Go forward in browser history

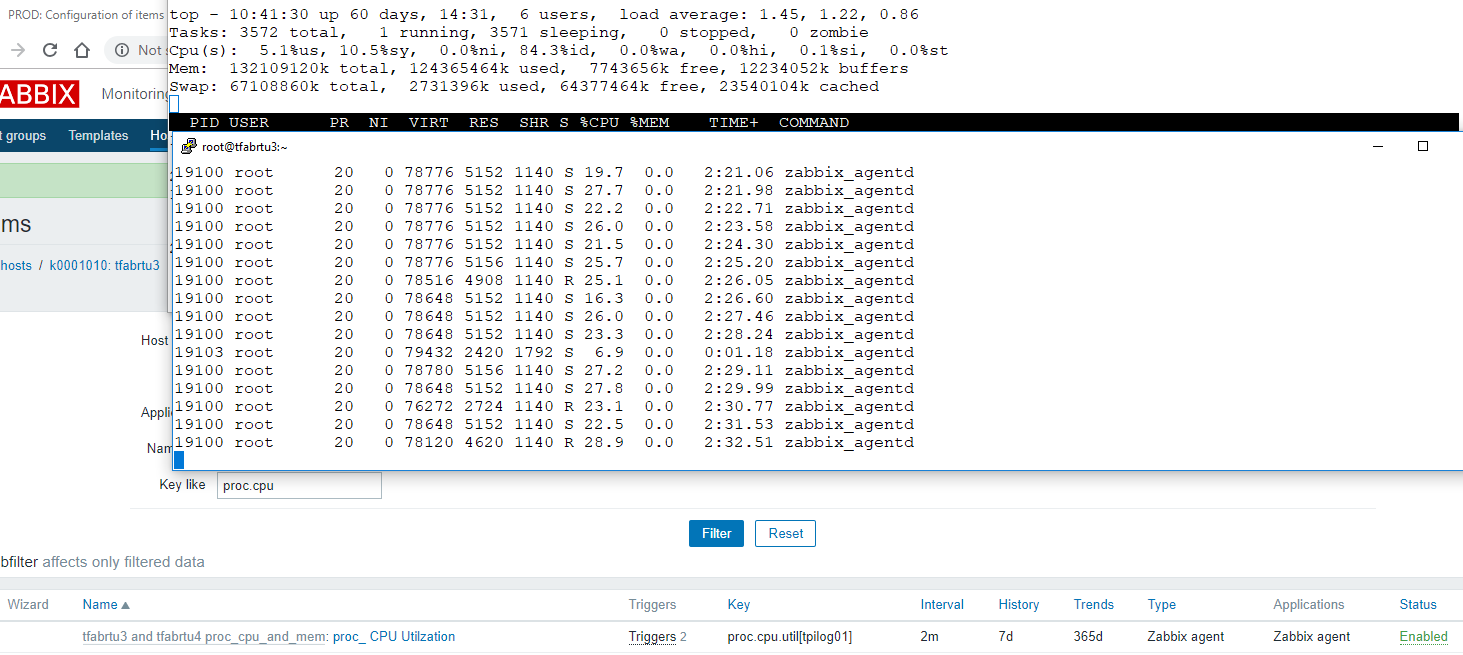(17, 50)
